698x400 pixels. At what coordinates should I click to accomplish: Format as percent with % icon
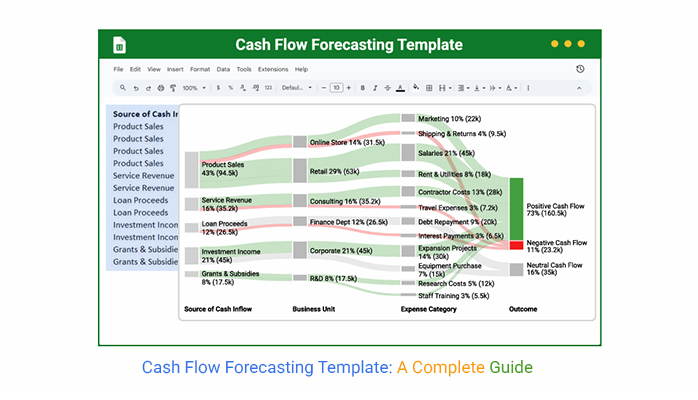click(x=231, y=87)
